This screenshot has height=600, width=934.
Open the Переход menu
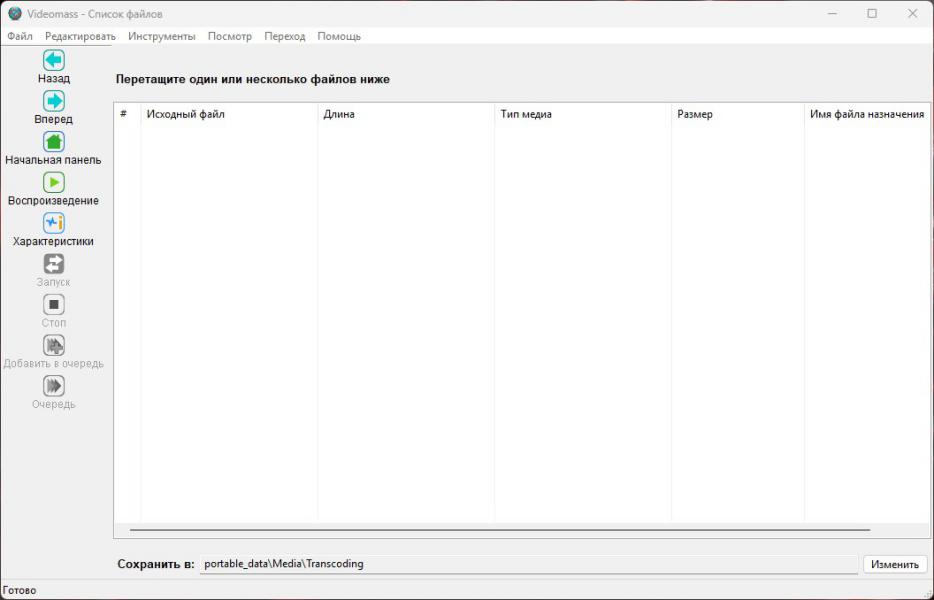coord(285,36)
